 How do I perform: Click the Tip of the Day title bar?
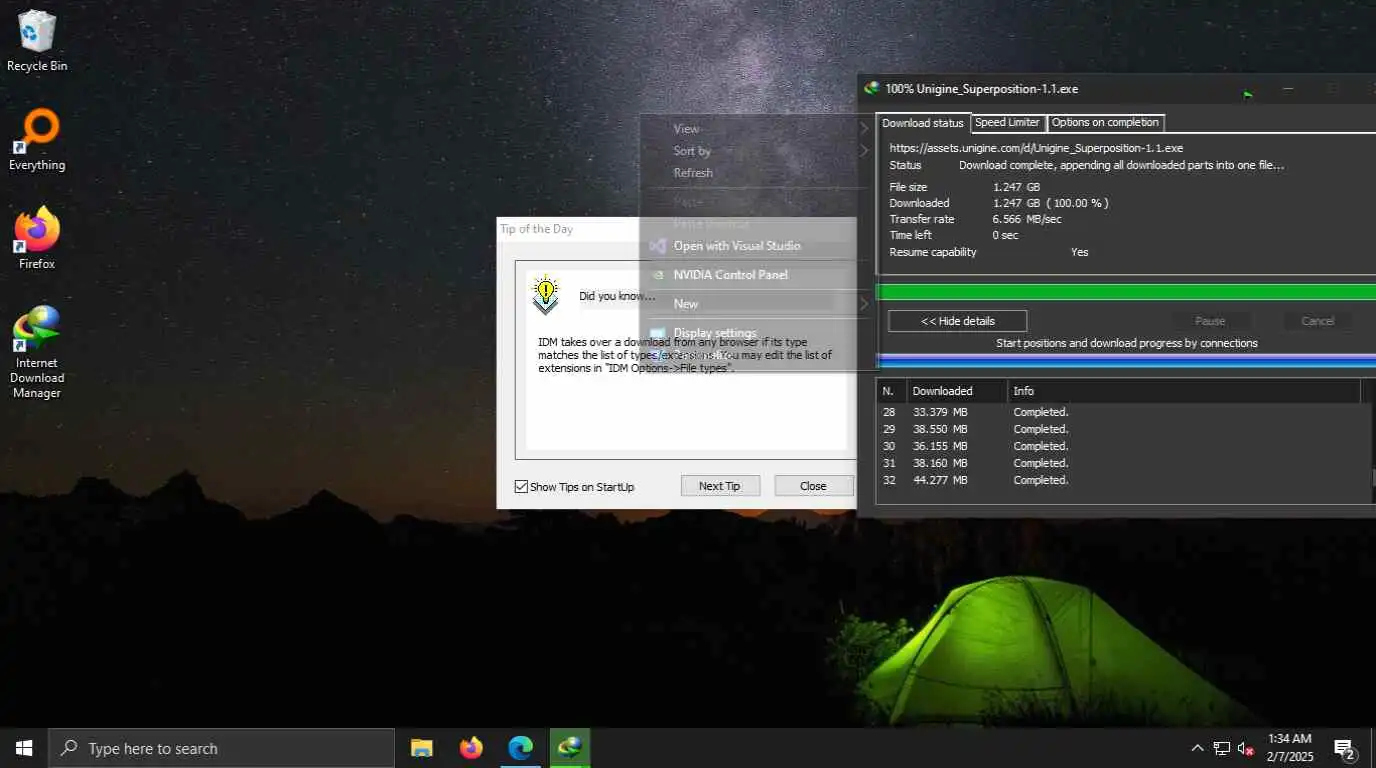click(x=677, y=229)
